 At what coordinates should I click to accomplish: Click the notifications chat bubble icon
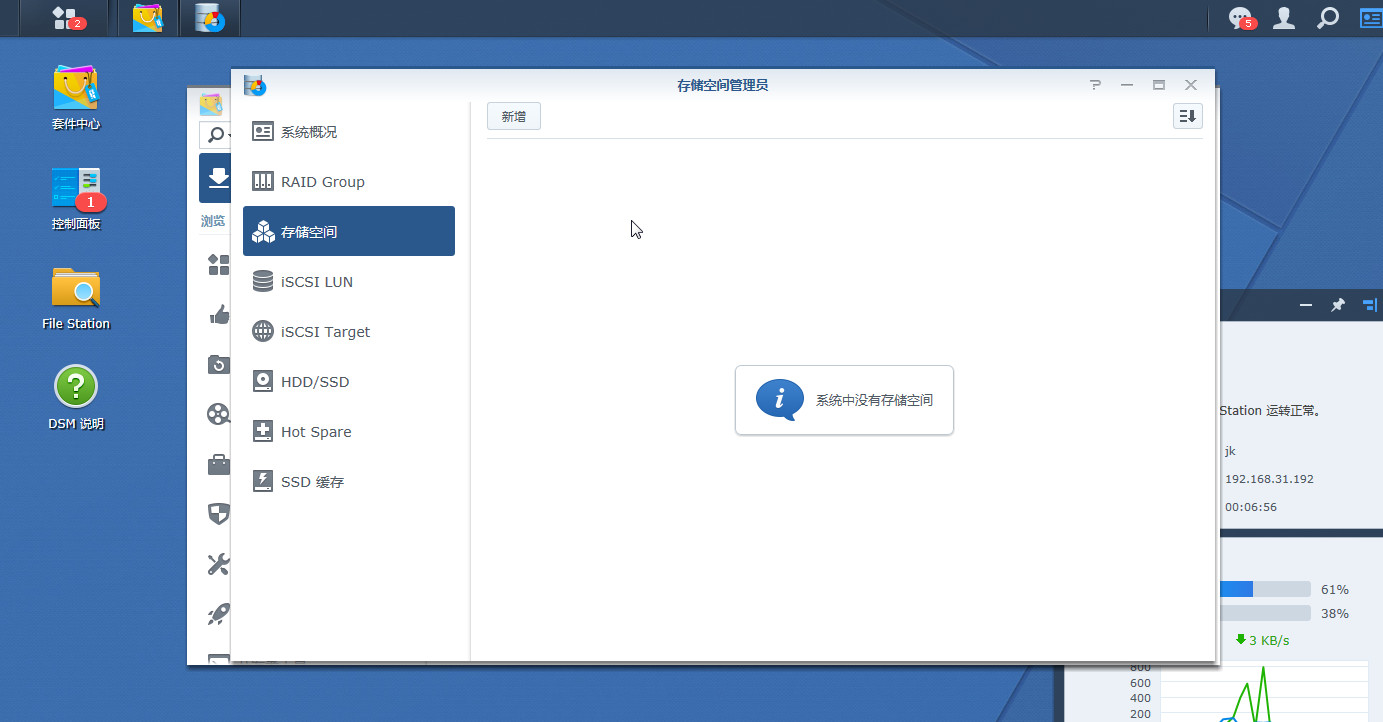click(x=1240, y=18)
